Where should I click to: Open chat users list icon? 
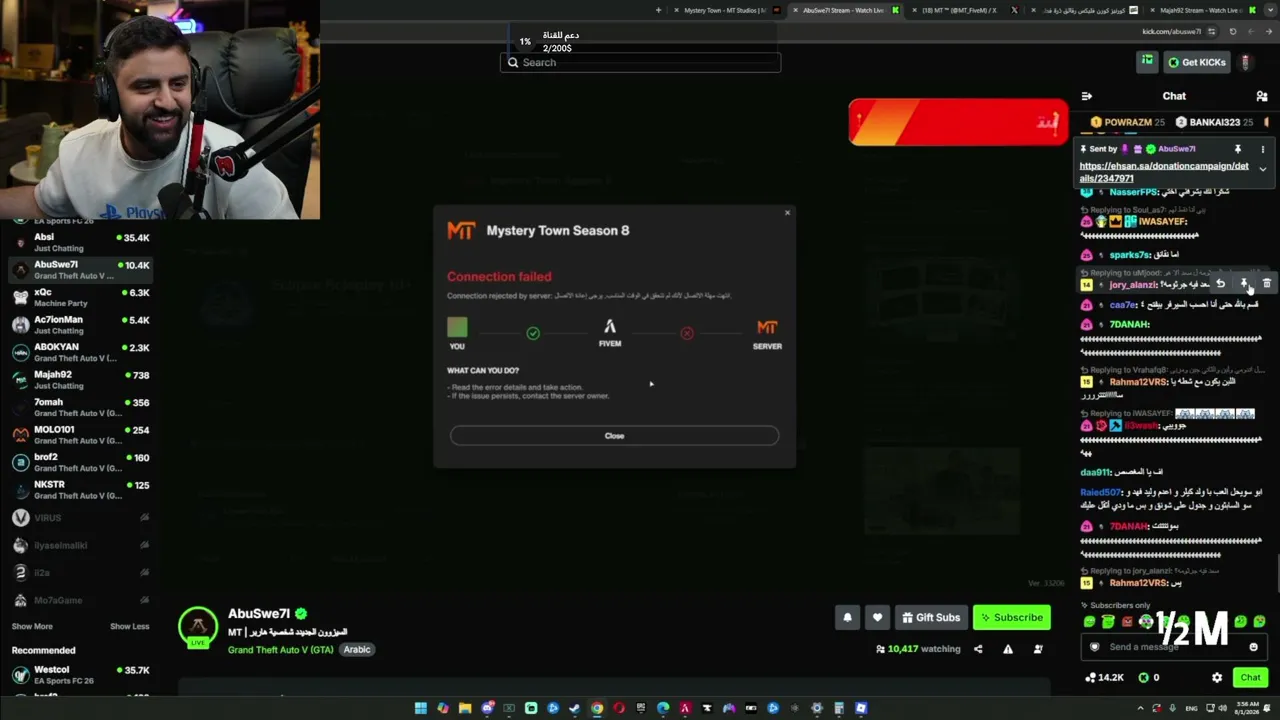click(x=1261, y=96)
